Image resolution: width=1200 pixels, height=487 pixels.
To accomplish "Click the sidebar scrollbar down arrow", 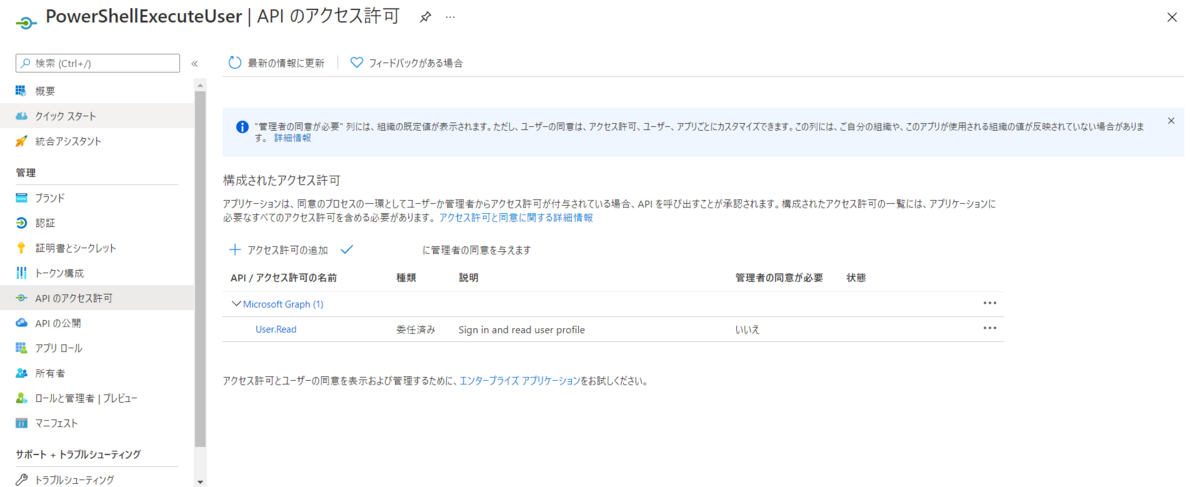I will click(200, 481).
